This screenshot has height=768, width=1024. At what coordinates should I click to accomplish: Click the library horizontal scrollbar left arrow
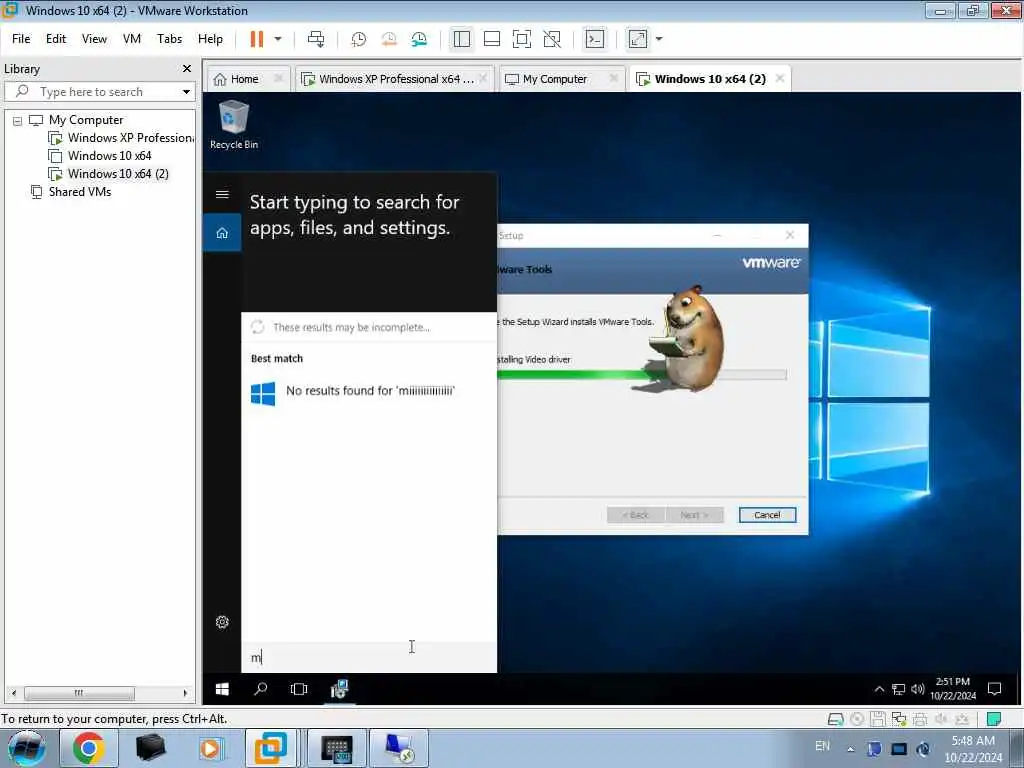pos(14,693)
